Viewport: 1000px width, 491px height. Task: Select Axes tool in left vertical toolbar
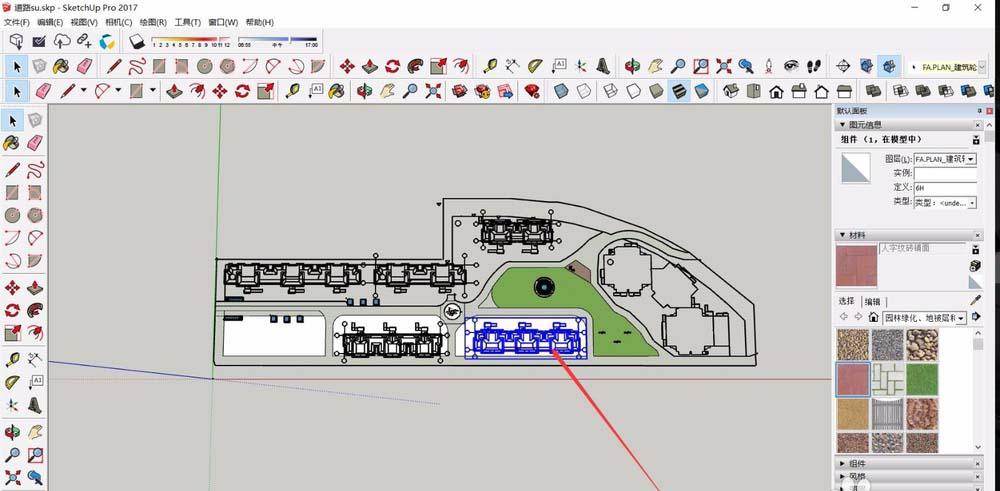[12, 406]
